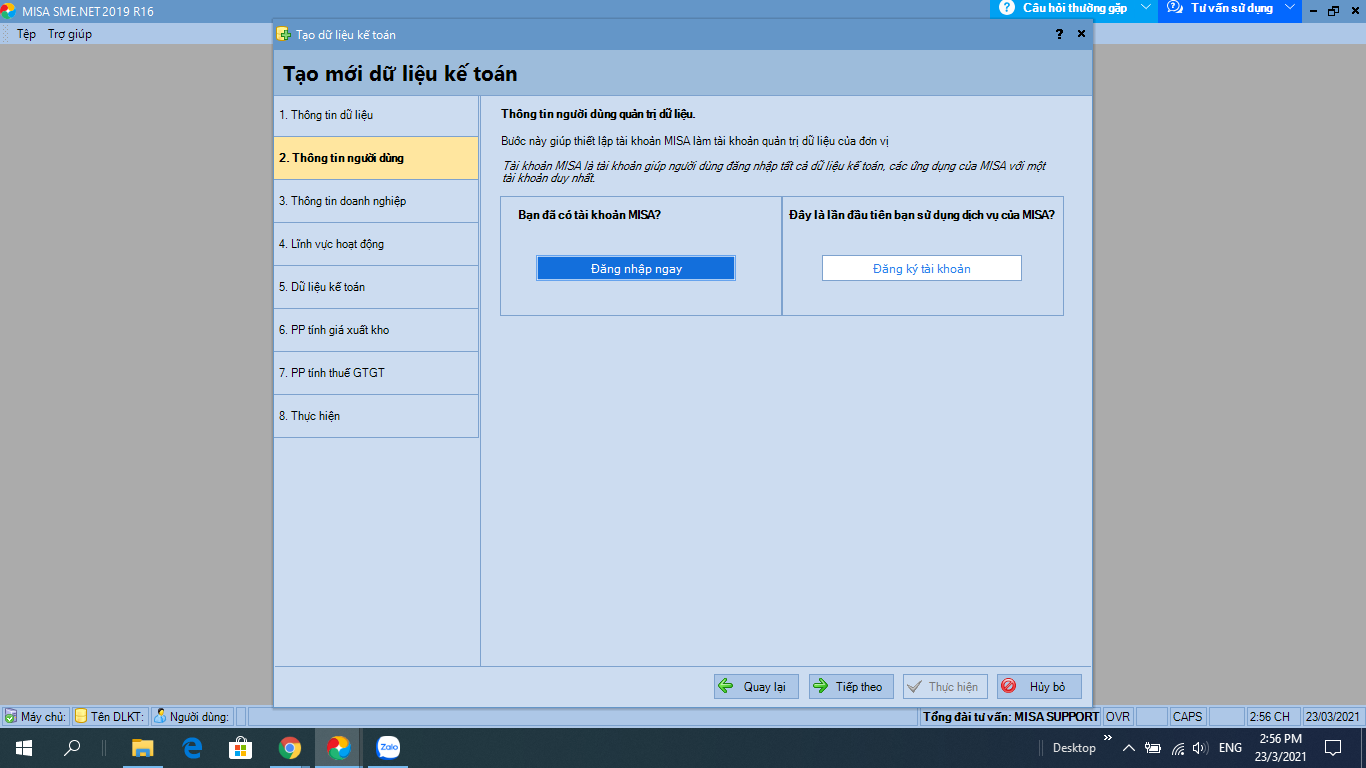
Task: Click the MISA SME.NET app icon in title bar
Action: [8, 10]
